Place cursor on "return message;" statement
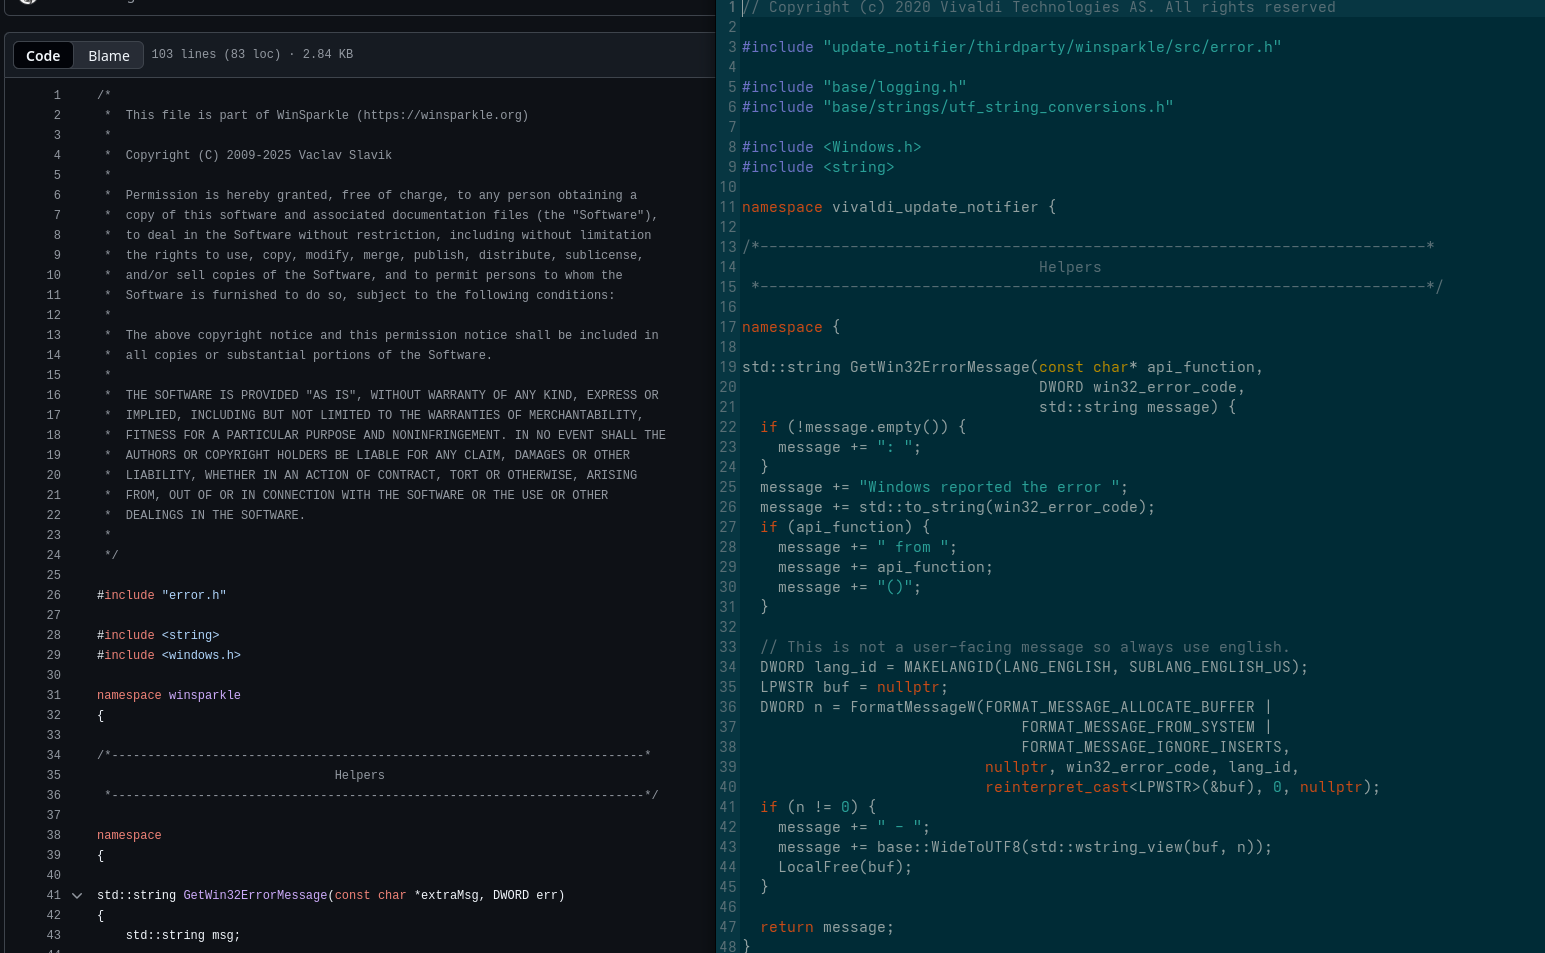Screen dimensions: 1545x953 point(826,927)
